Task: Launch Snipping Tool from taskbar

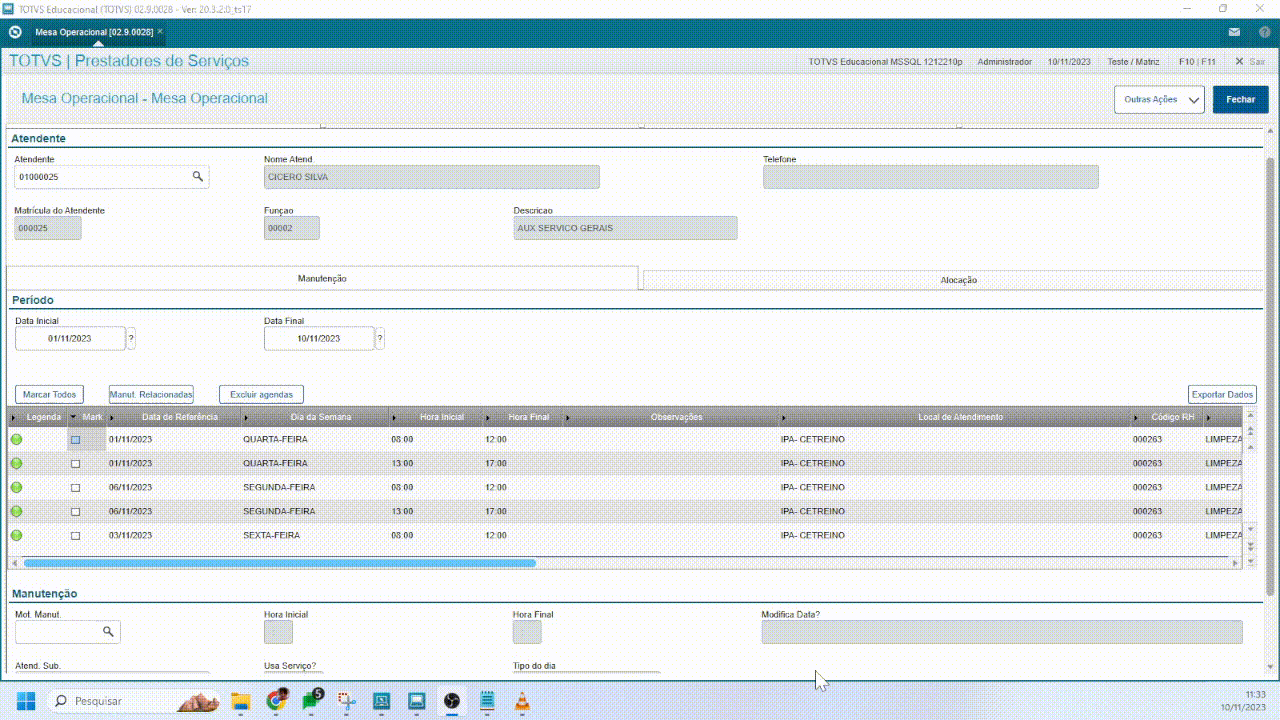Action: pos(346,700)
